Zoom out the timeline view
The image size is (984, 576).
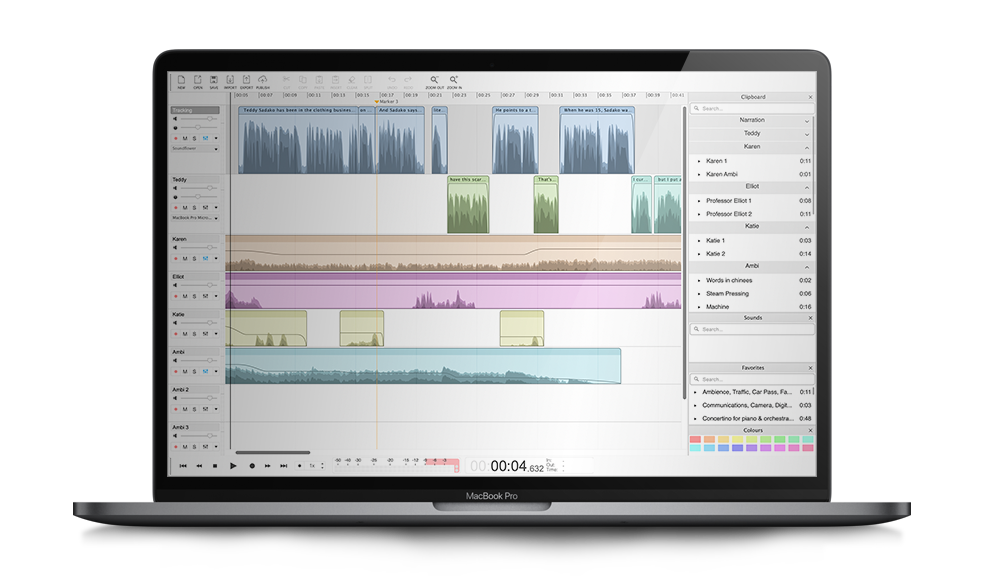pos(434,80)
